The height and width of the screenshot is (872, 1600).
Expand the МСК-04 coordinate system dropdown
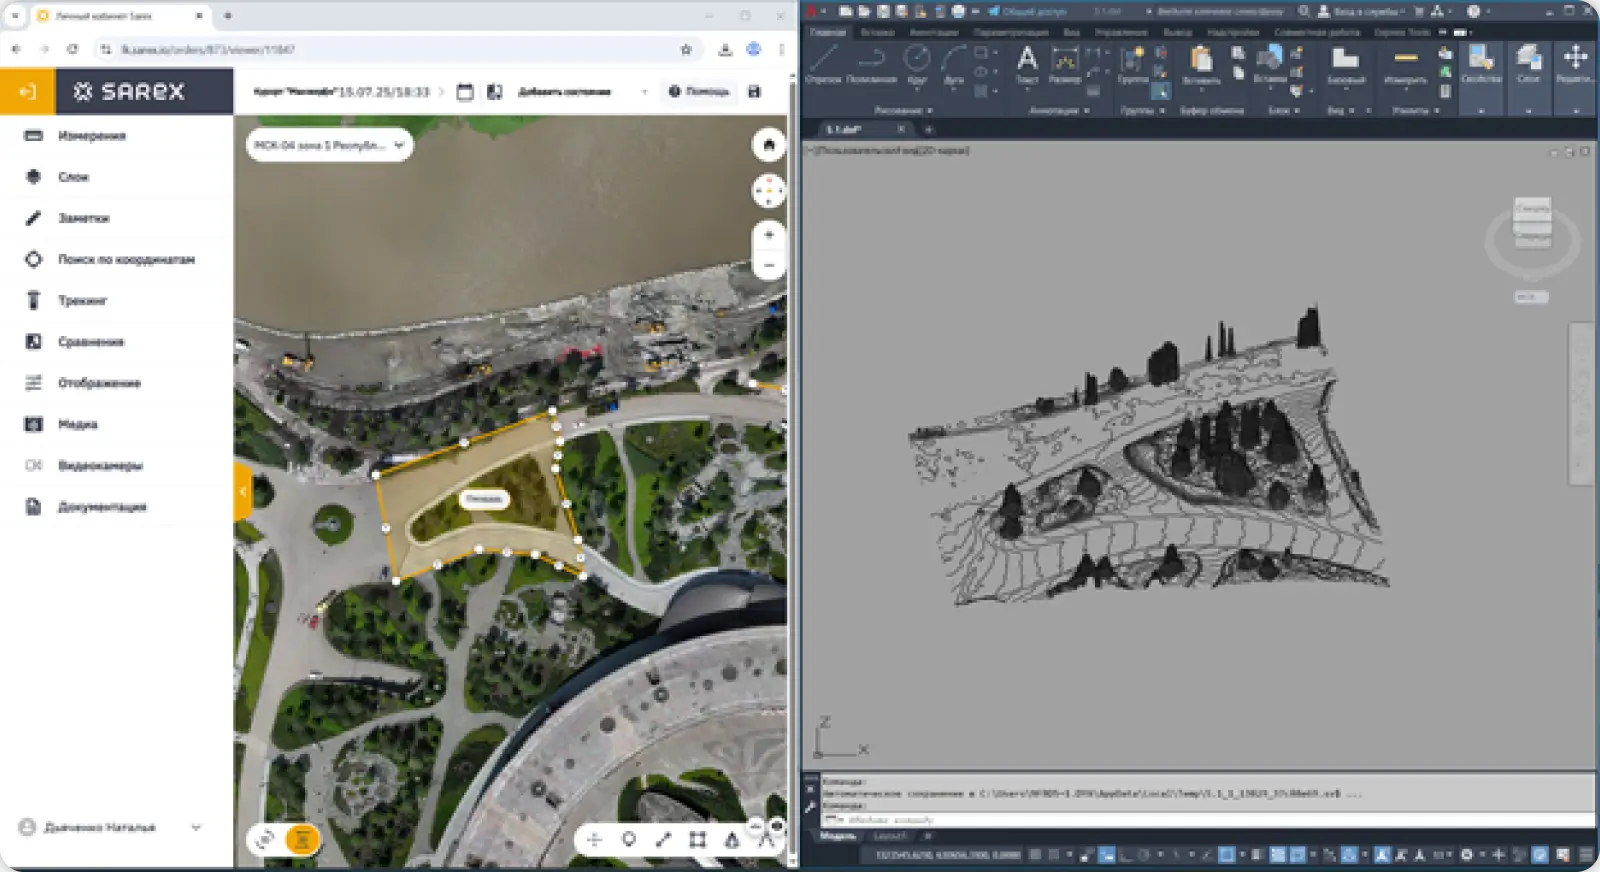[329, 145]
